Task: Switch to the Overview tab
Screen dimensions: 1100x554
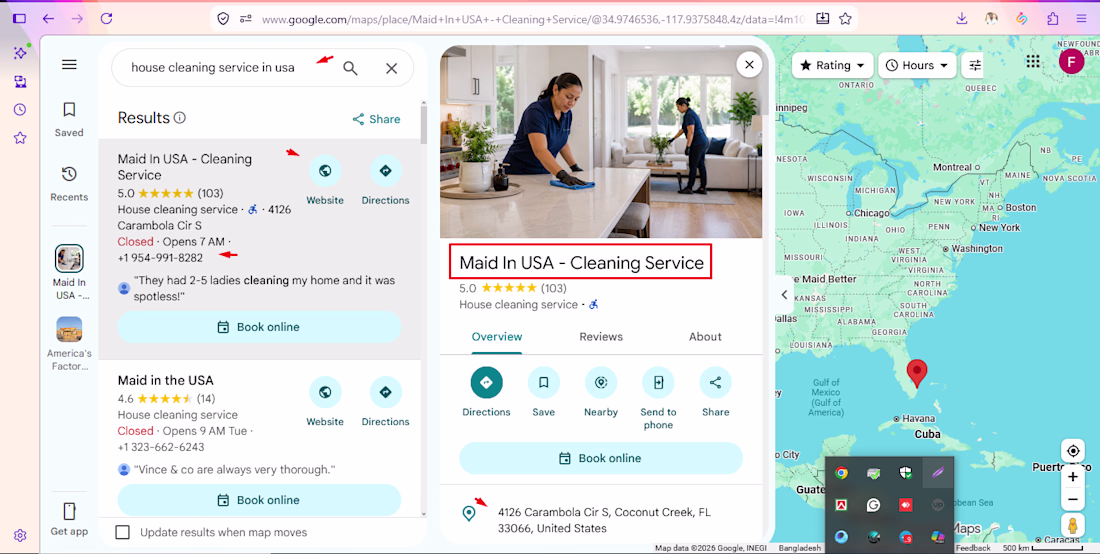Action: [x=497, y=337]
